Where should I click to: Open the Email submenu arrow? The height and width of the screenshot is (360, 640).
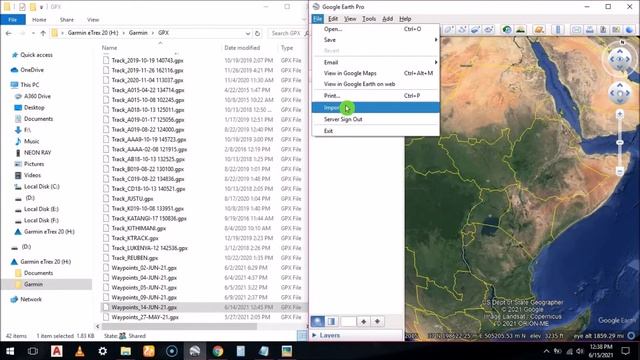[436, 62]
